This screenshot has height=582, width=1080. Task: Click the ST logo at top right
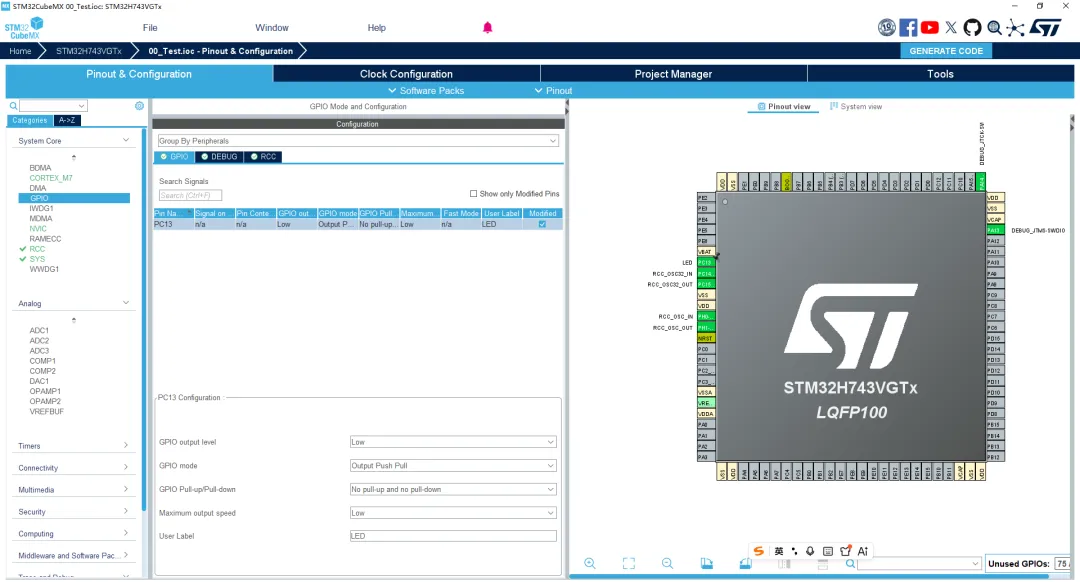coord(1046,28)
